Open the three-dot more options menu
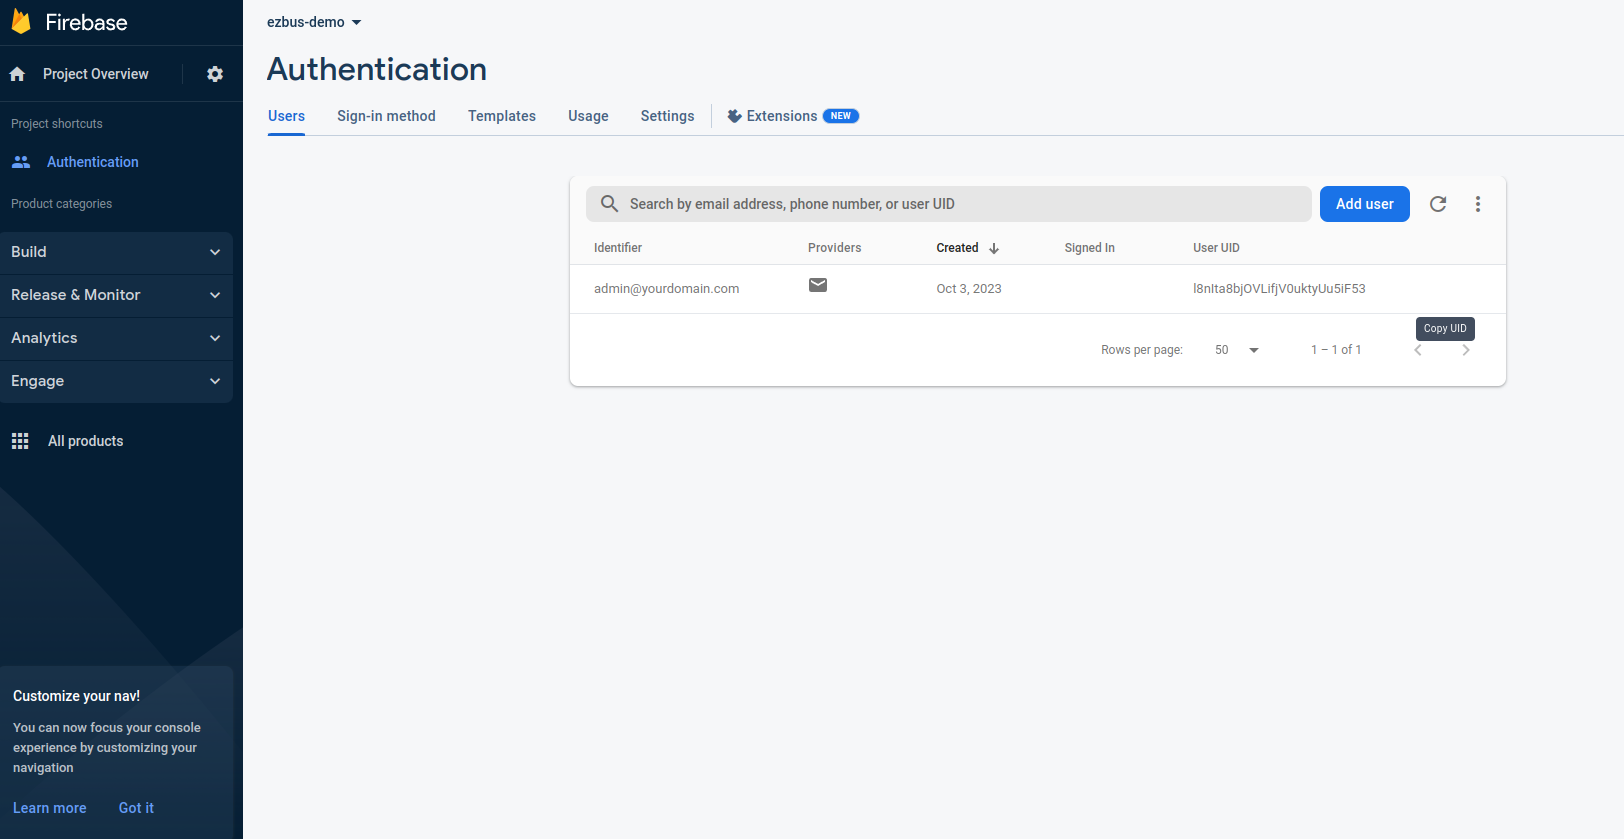 coord(1478,204)
